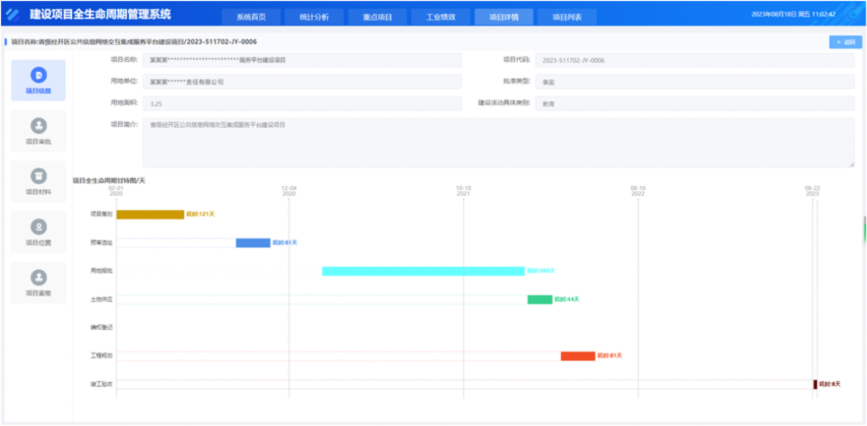Open the 建设活动具体类别 field
This screenshot has height=426, width=867.
[694, 102]
